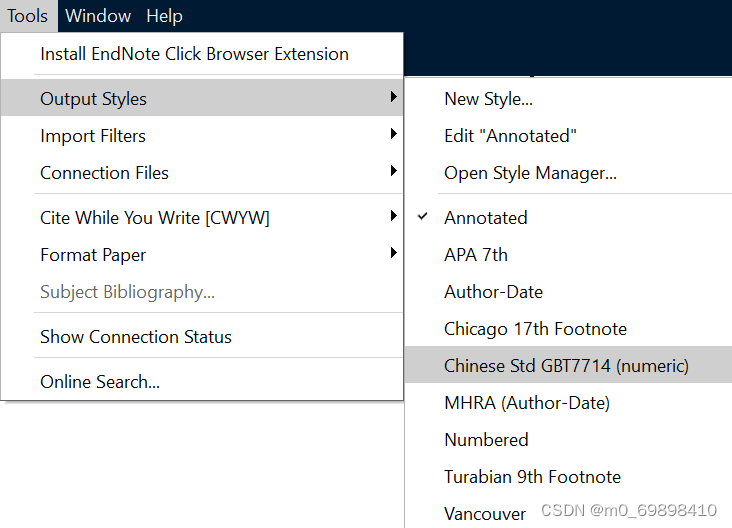Expand the Cite While You Write arrow

(394, 216)
